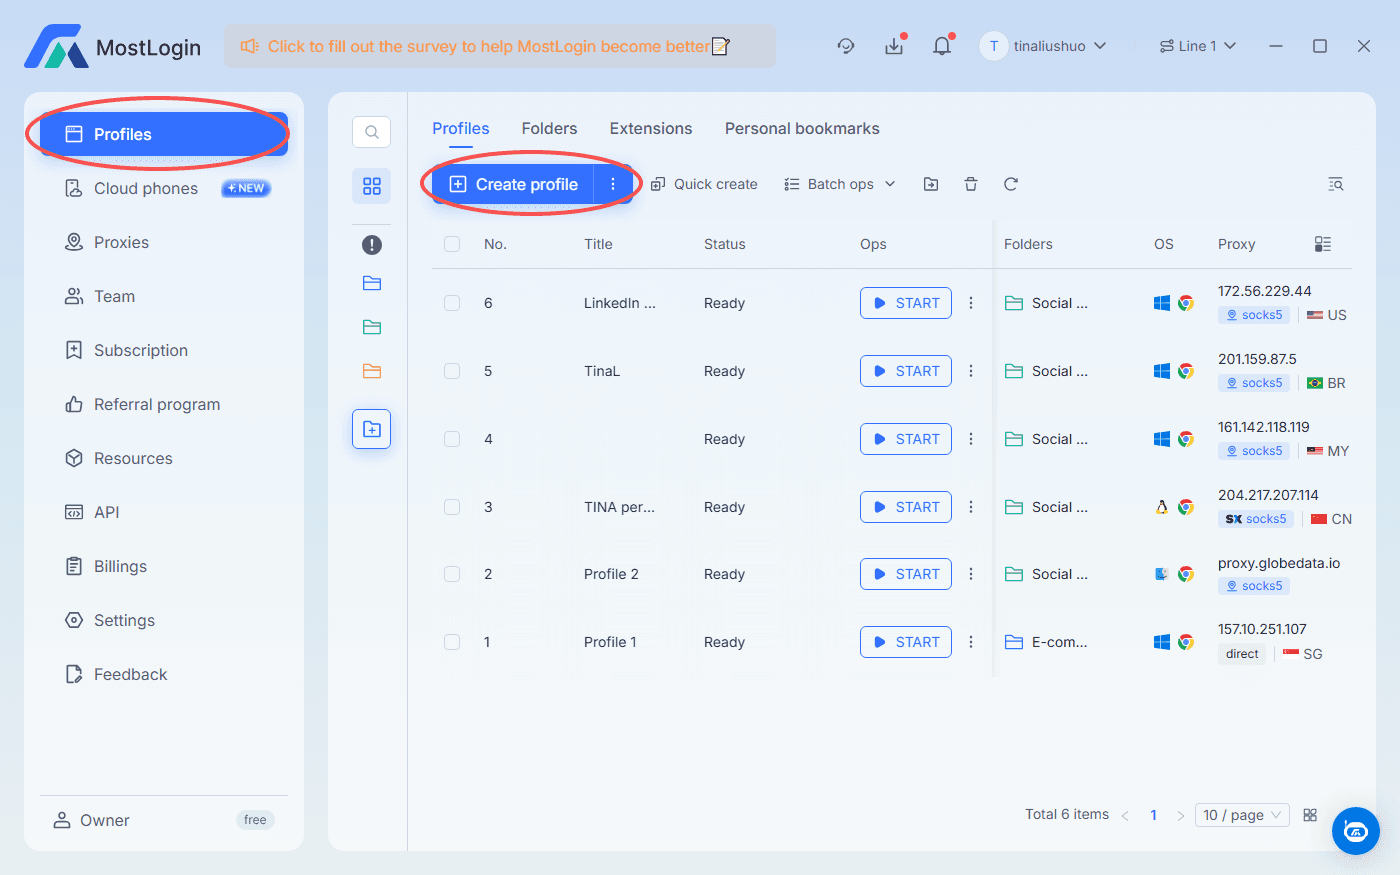The height and width of the screenshot is (875, 1400).
Task: Select the orange folder in the folder strip
Action: (x=371, y=371)
